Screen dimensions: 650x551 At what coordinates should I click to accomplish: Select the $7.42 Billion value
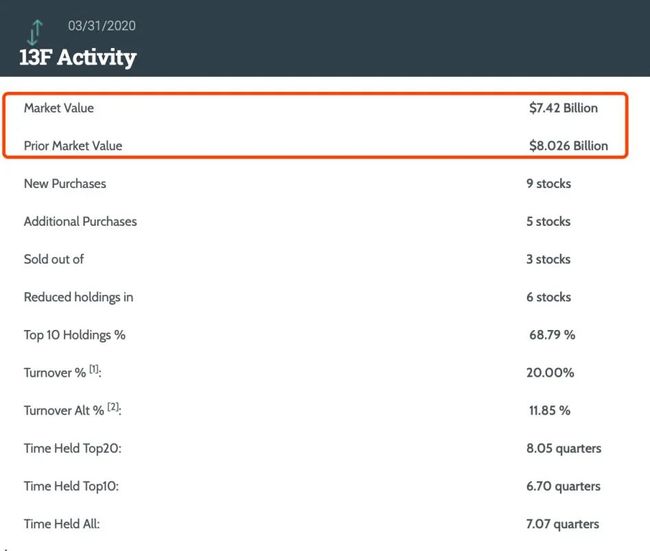(x=563, y=108)
